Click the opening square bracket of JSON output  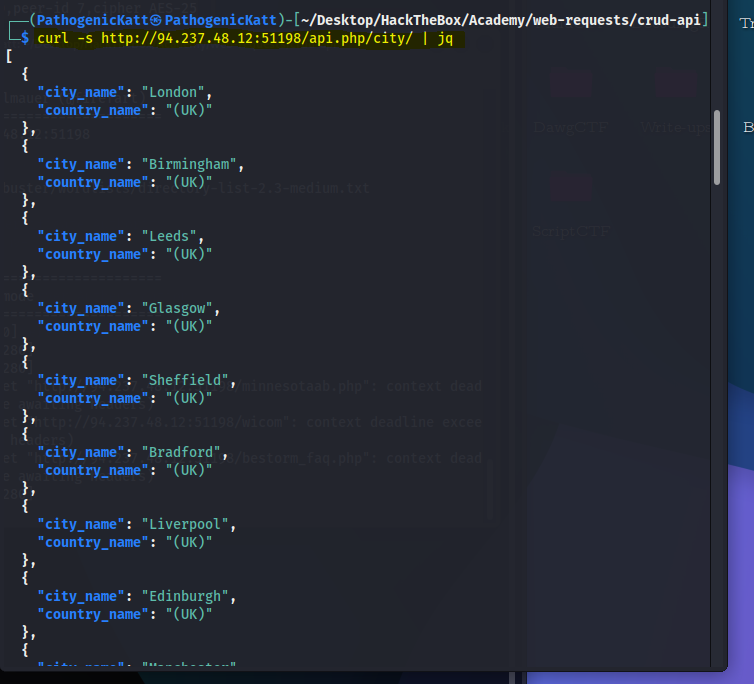(x=9, y=56)
